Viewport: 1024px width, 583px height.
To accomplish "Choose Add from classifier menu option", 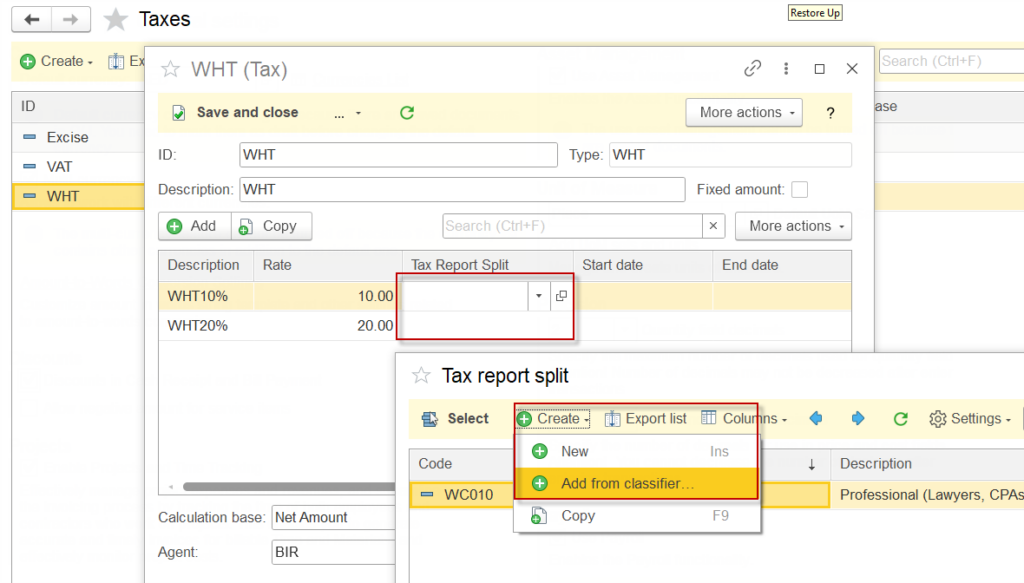I will pyautogui.click(x=627, y=483).
